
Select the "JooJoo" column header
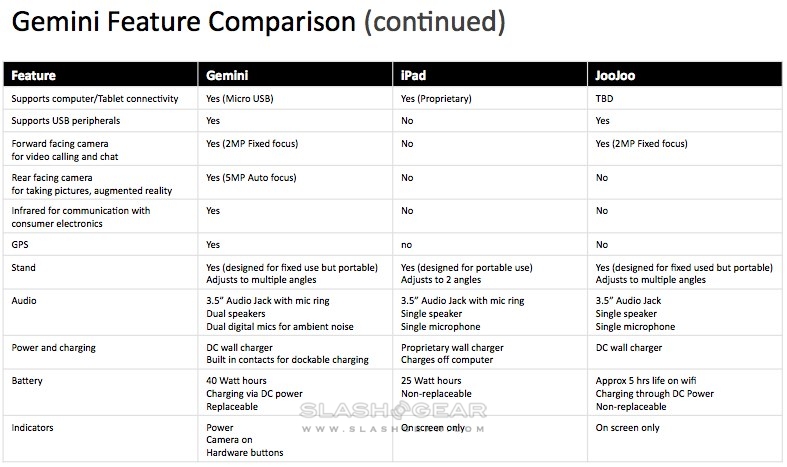click(x=615, y=75)
